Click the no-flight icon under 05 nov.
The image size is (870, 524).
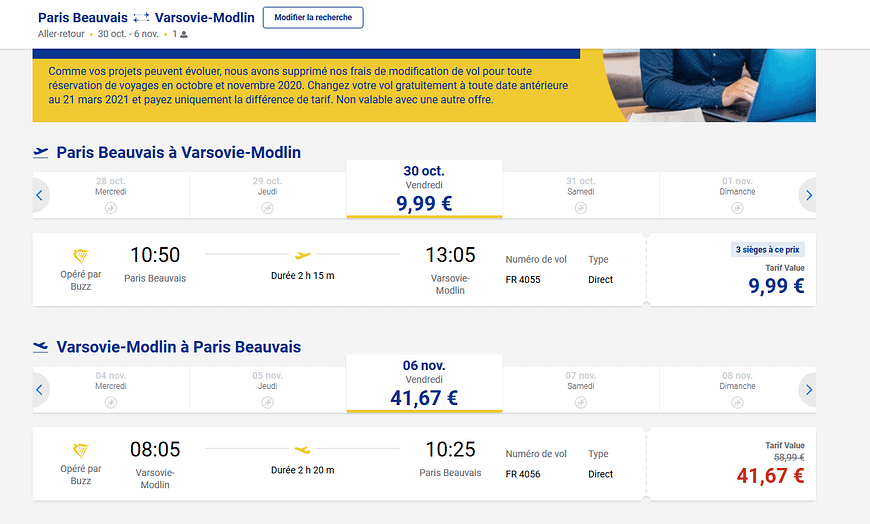point(267,402)
